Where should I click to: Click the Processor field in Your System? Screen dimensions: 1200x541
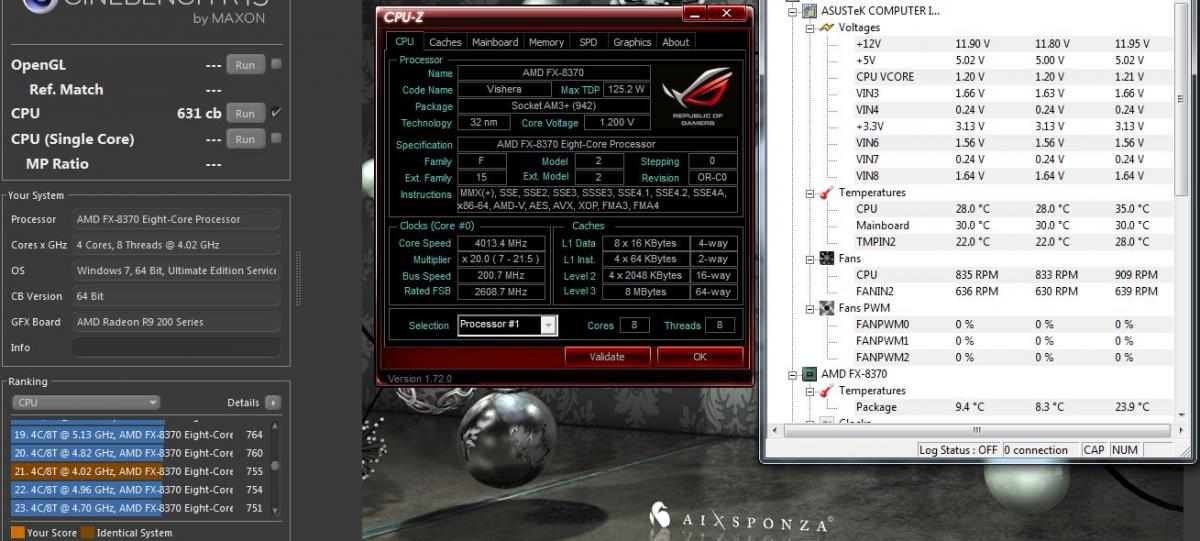click(175, 219)
